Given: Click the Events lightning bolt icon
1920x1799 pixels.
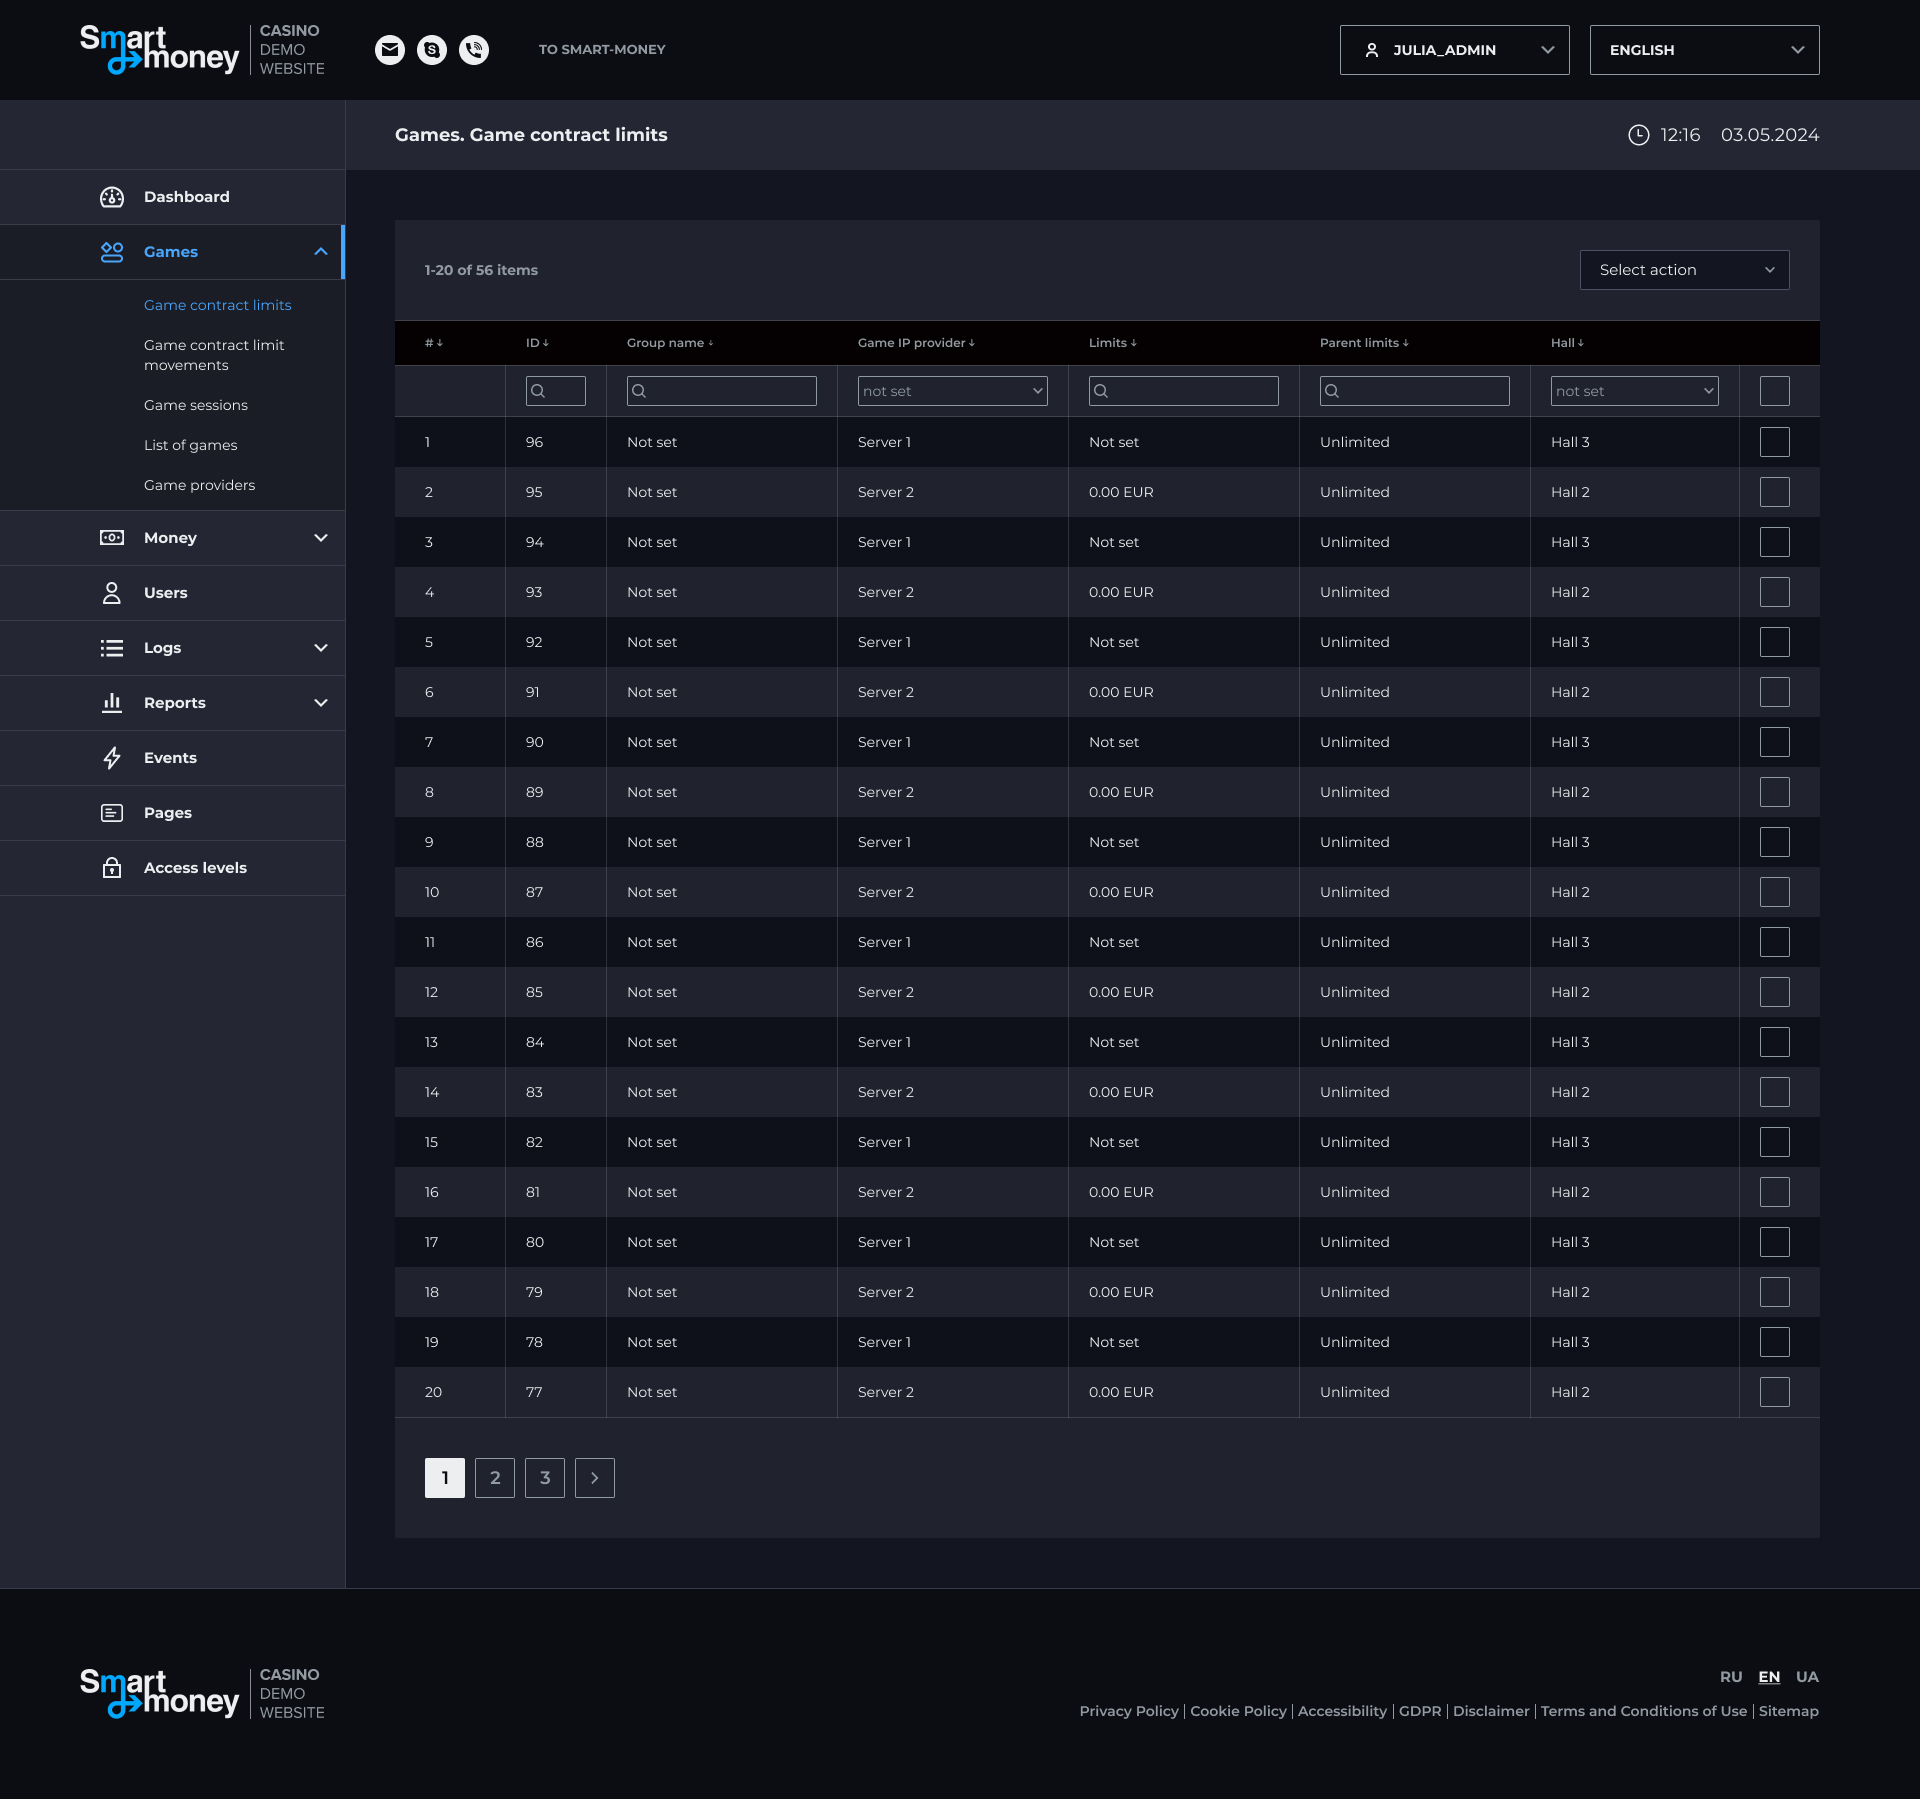Looking at the screenshot, I should coord(112,758).
